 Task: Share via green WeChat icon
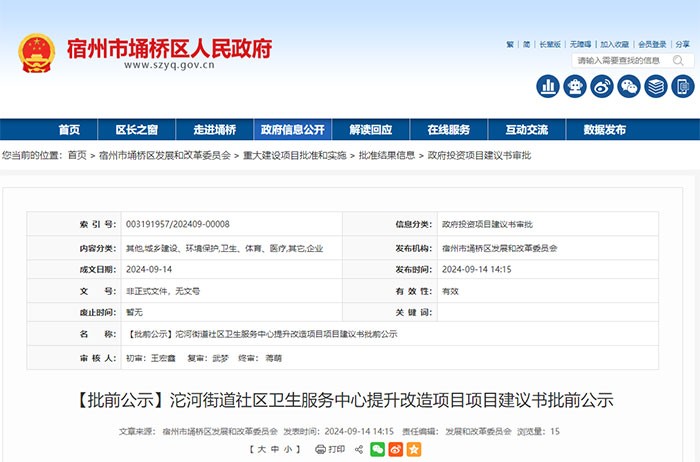pos(378,450)
